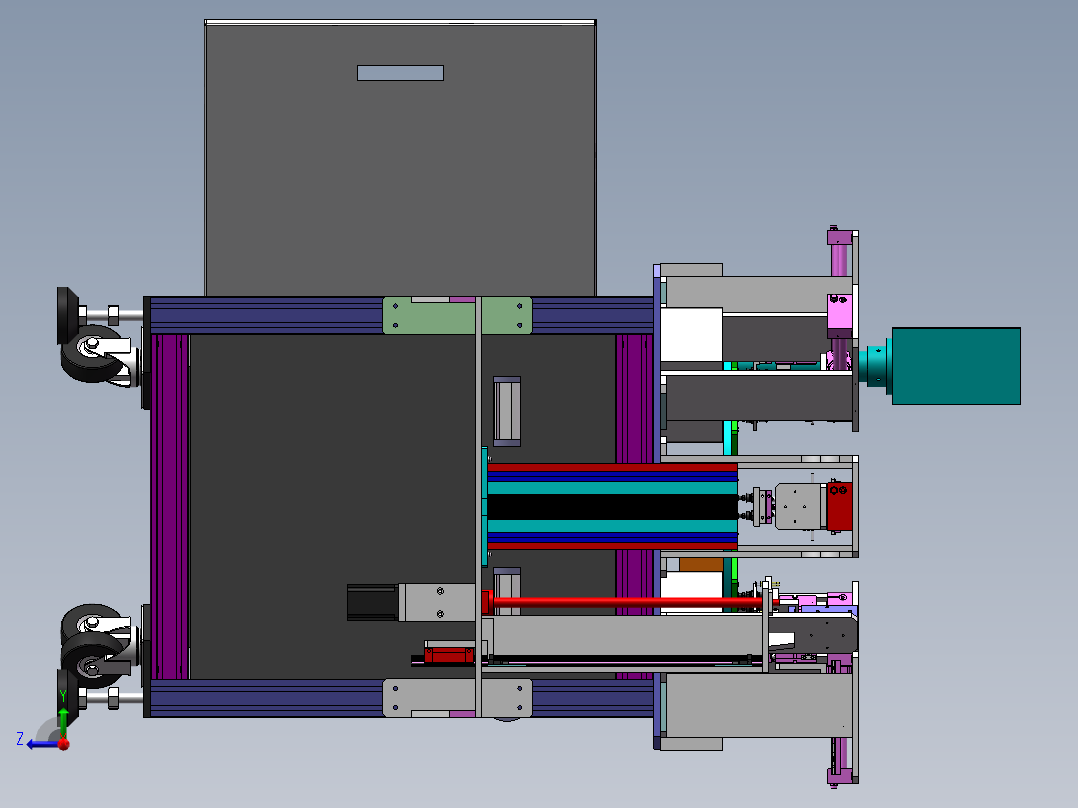1078x808 pixels.
Task: Click the rectangular handle slot in the gray panel
Action: (x=400, y=73)
